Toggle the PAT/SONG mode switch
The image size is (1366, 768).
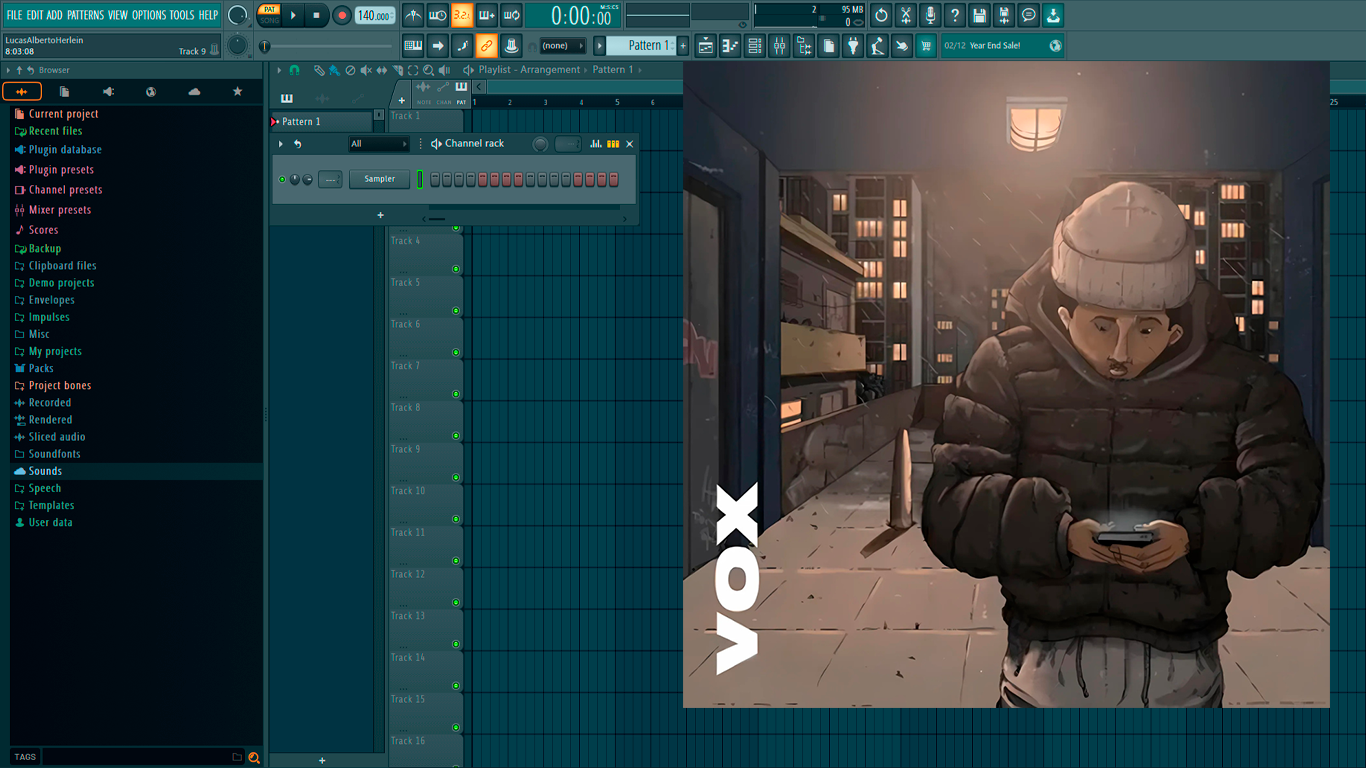click(269, 15)
